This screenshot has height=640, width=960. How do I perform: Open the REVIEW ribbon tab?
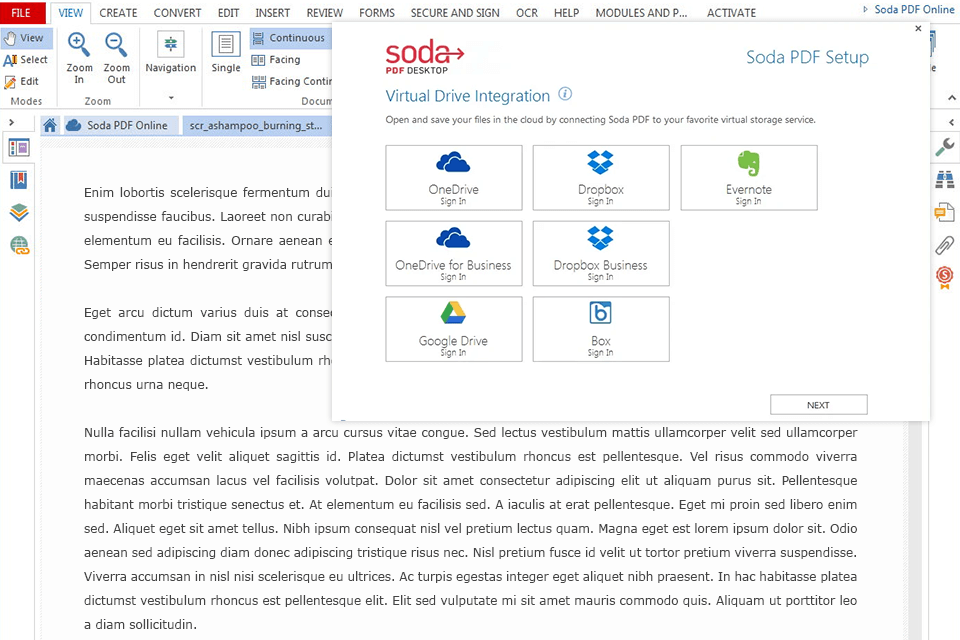pos(324,13)
